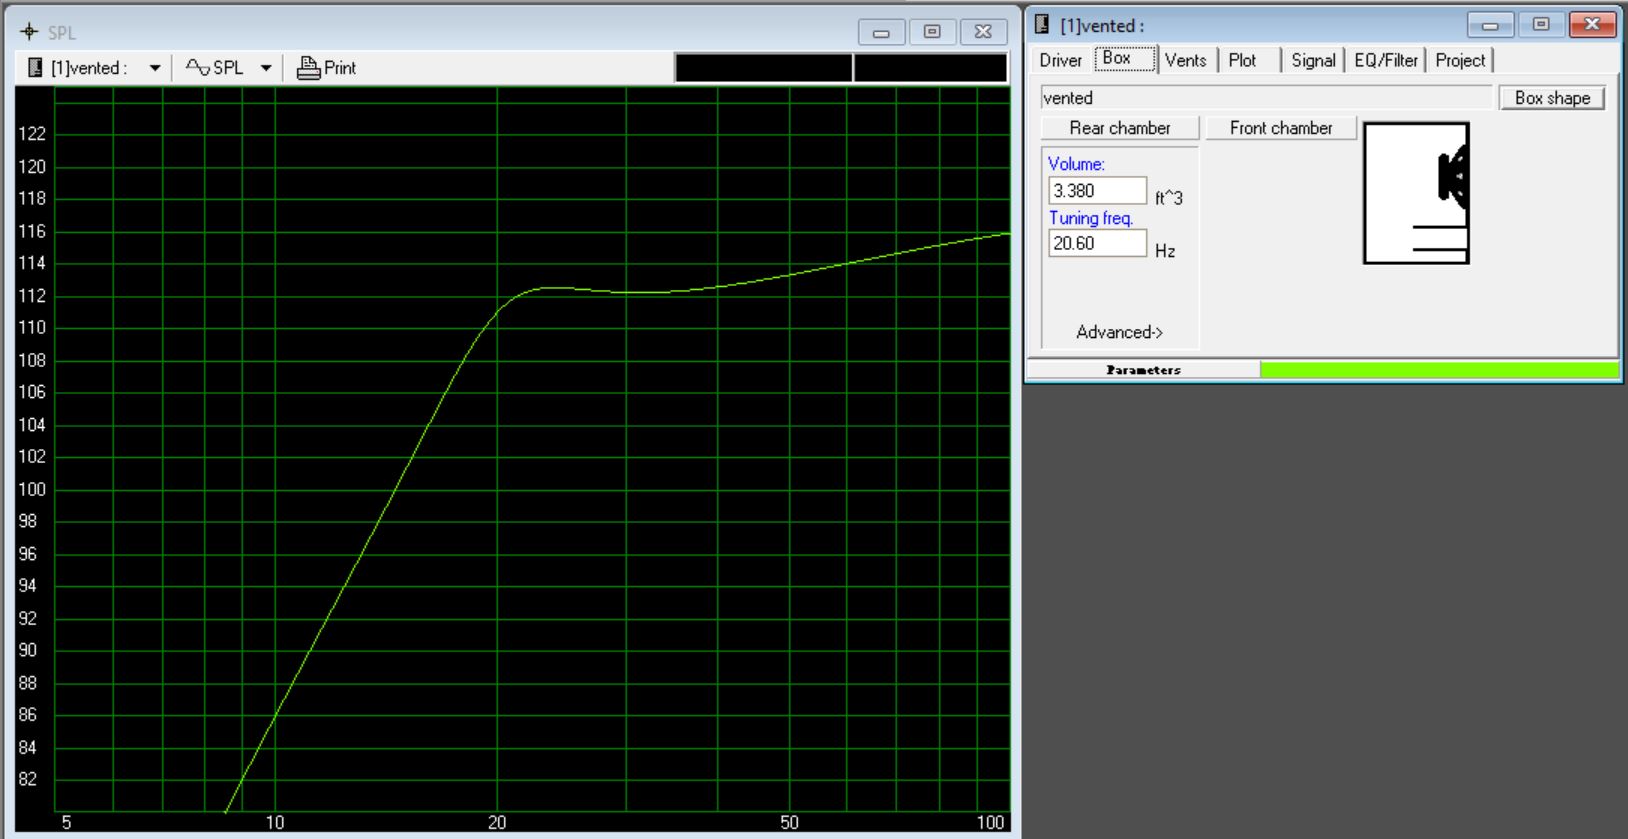Click the ft^3 unit label

tap(1168, 198)
